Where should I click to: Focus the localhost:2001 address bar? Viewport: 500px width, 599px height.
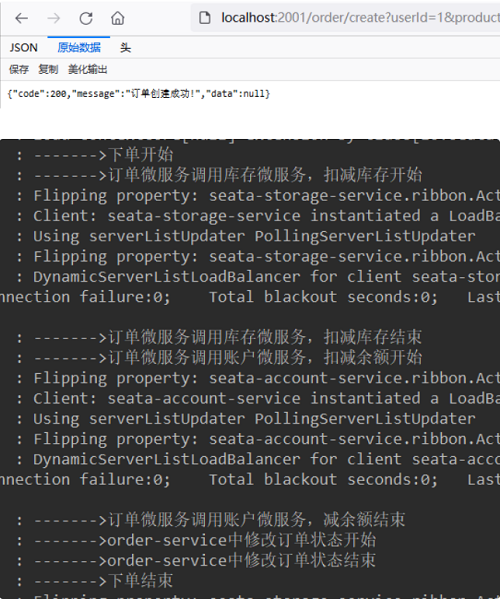pos(360,18)
